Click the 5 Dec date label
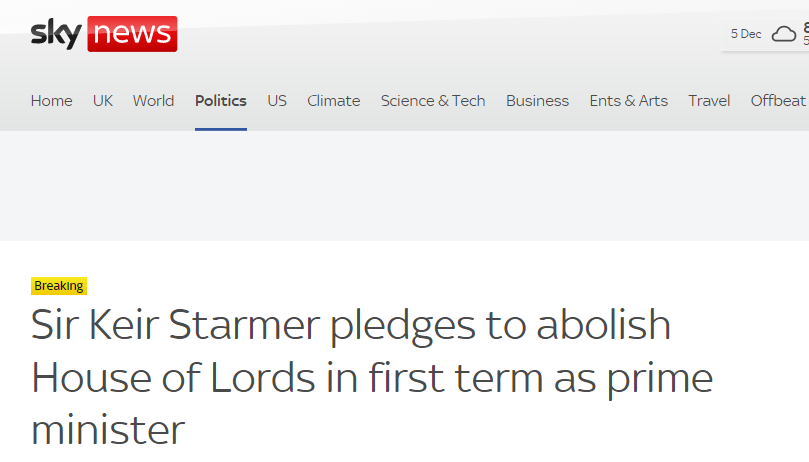This screenshot has width=809, height=462. pyautogui.click(x=746, y=34)
